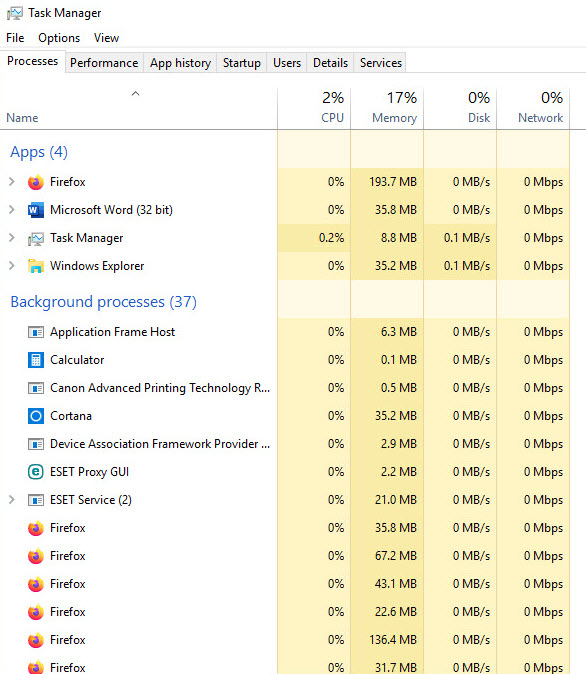Click the Cortana circle icon

point(36,416)
